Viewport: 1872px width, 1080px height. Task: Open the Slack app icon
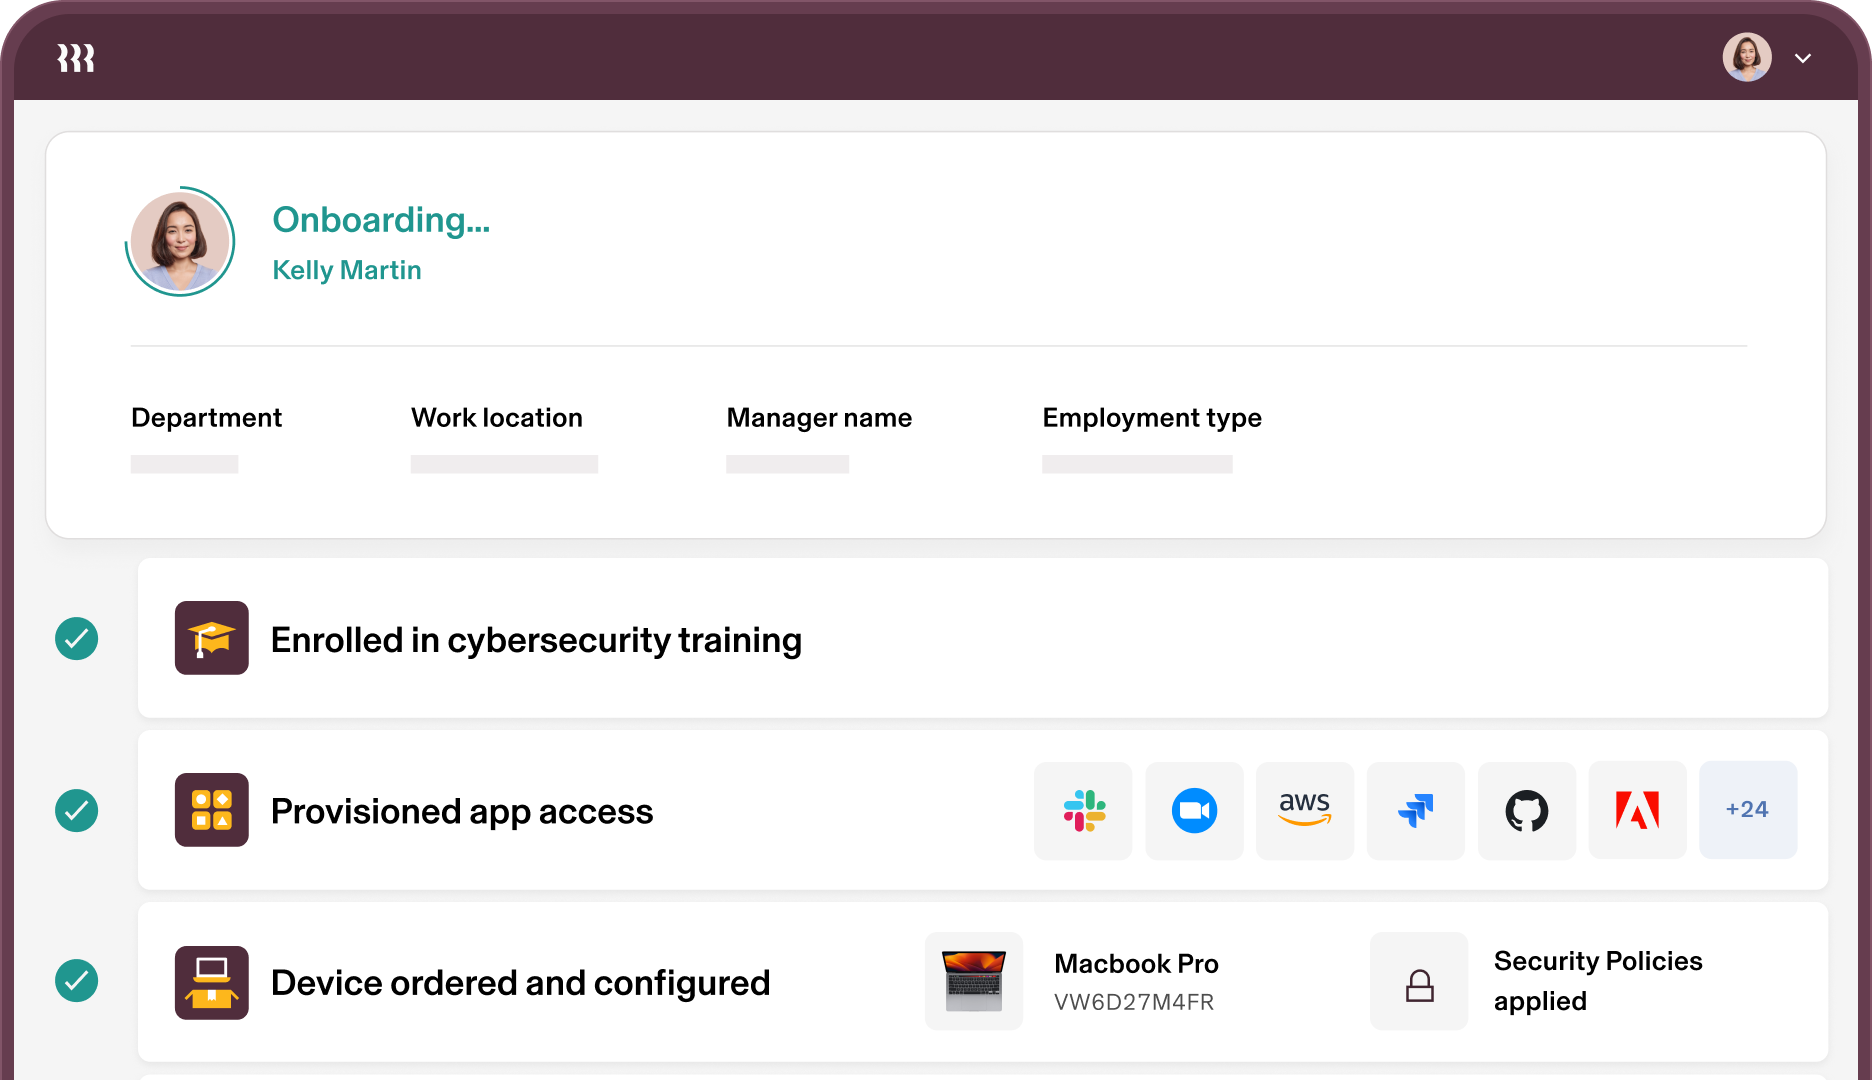1084,810
